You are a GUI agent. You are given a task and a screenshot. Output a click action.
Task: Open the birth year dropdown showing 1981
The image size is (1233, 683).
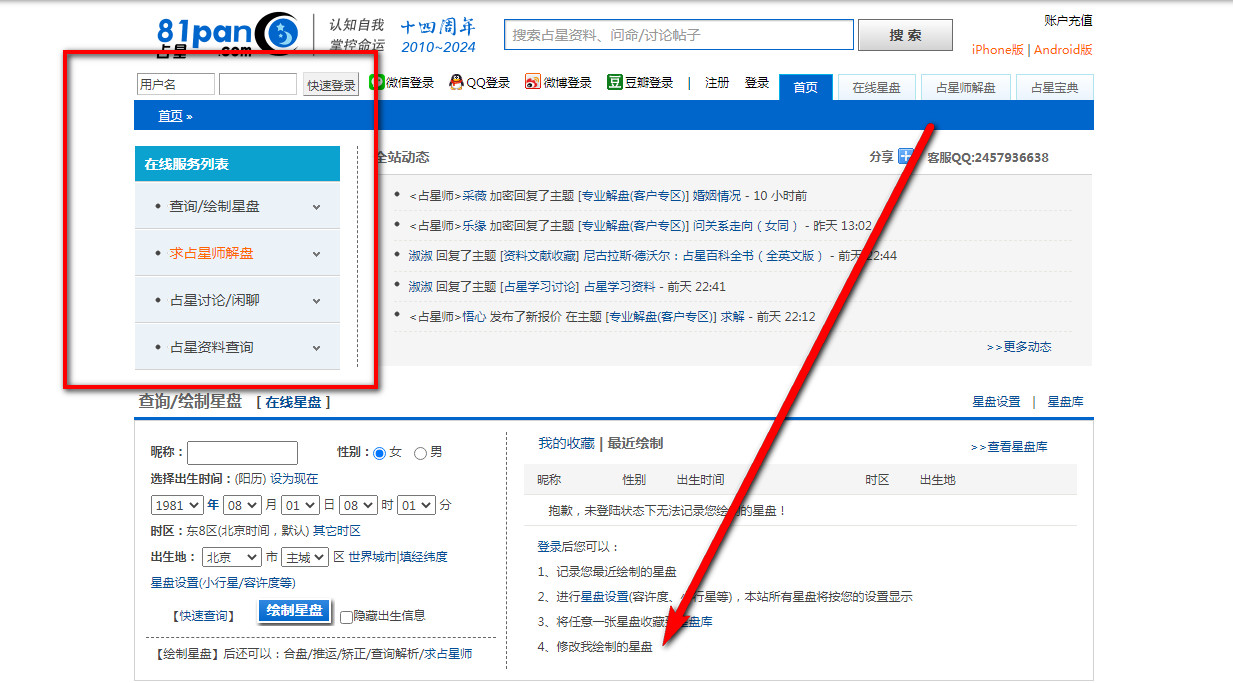(177, 505)
